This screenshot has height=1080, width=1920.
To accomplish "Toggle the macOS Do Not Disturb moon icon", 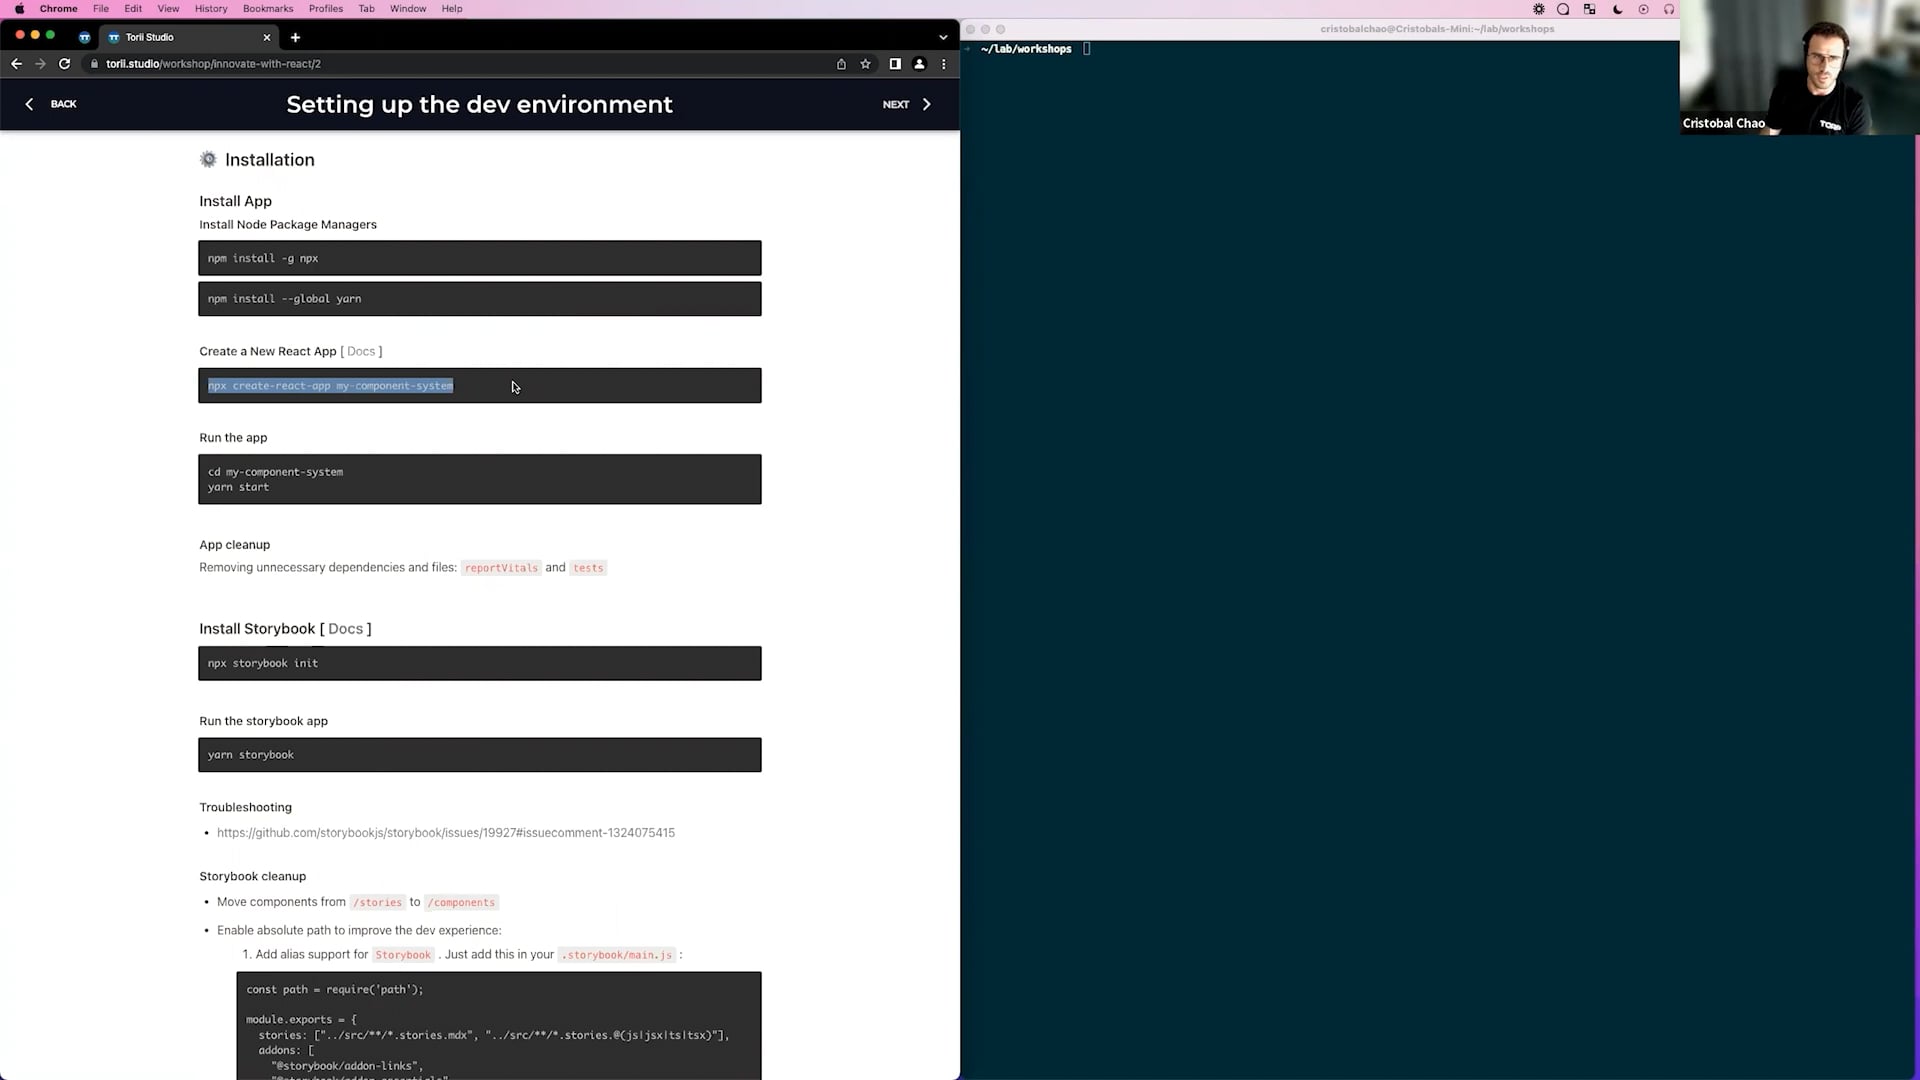I will pos(1617,9).
